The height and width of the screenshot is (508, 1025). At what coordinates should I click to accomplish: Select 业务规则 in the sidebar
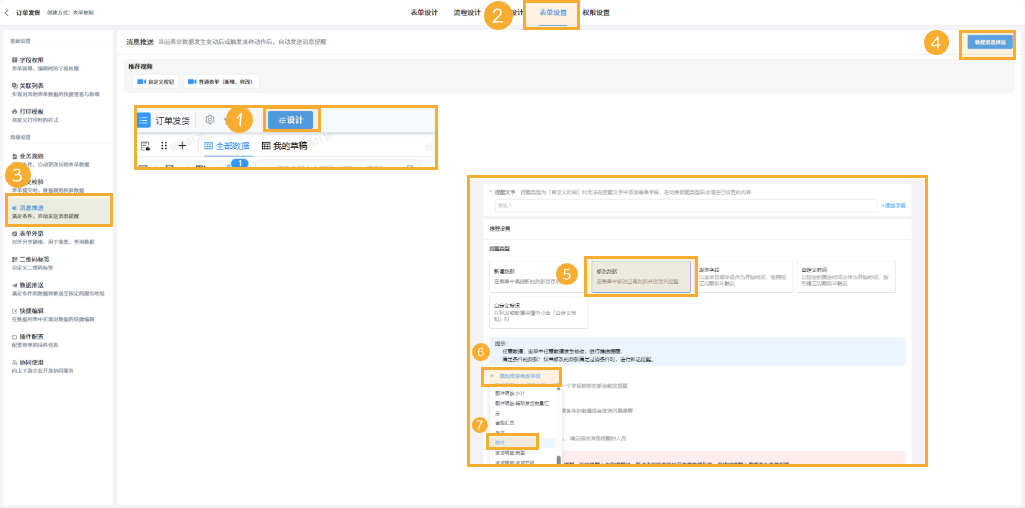click(32, 157)
